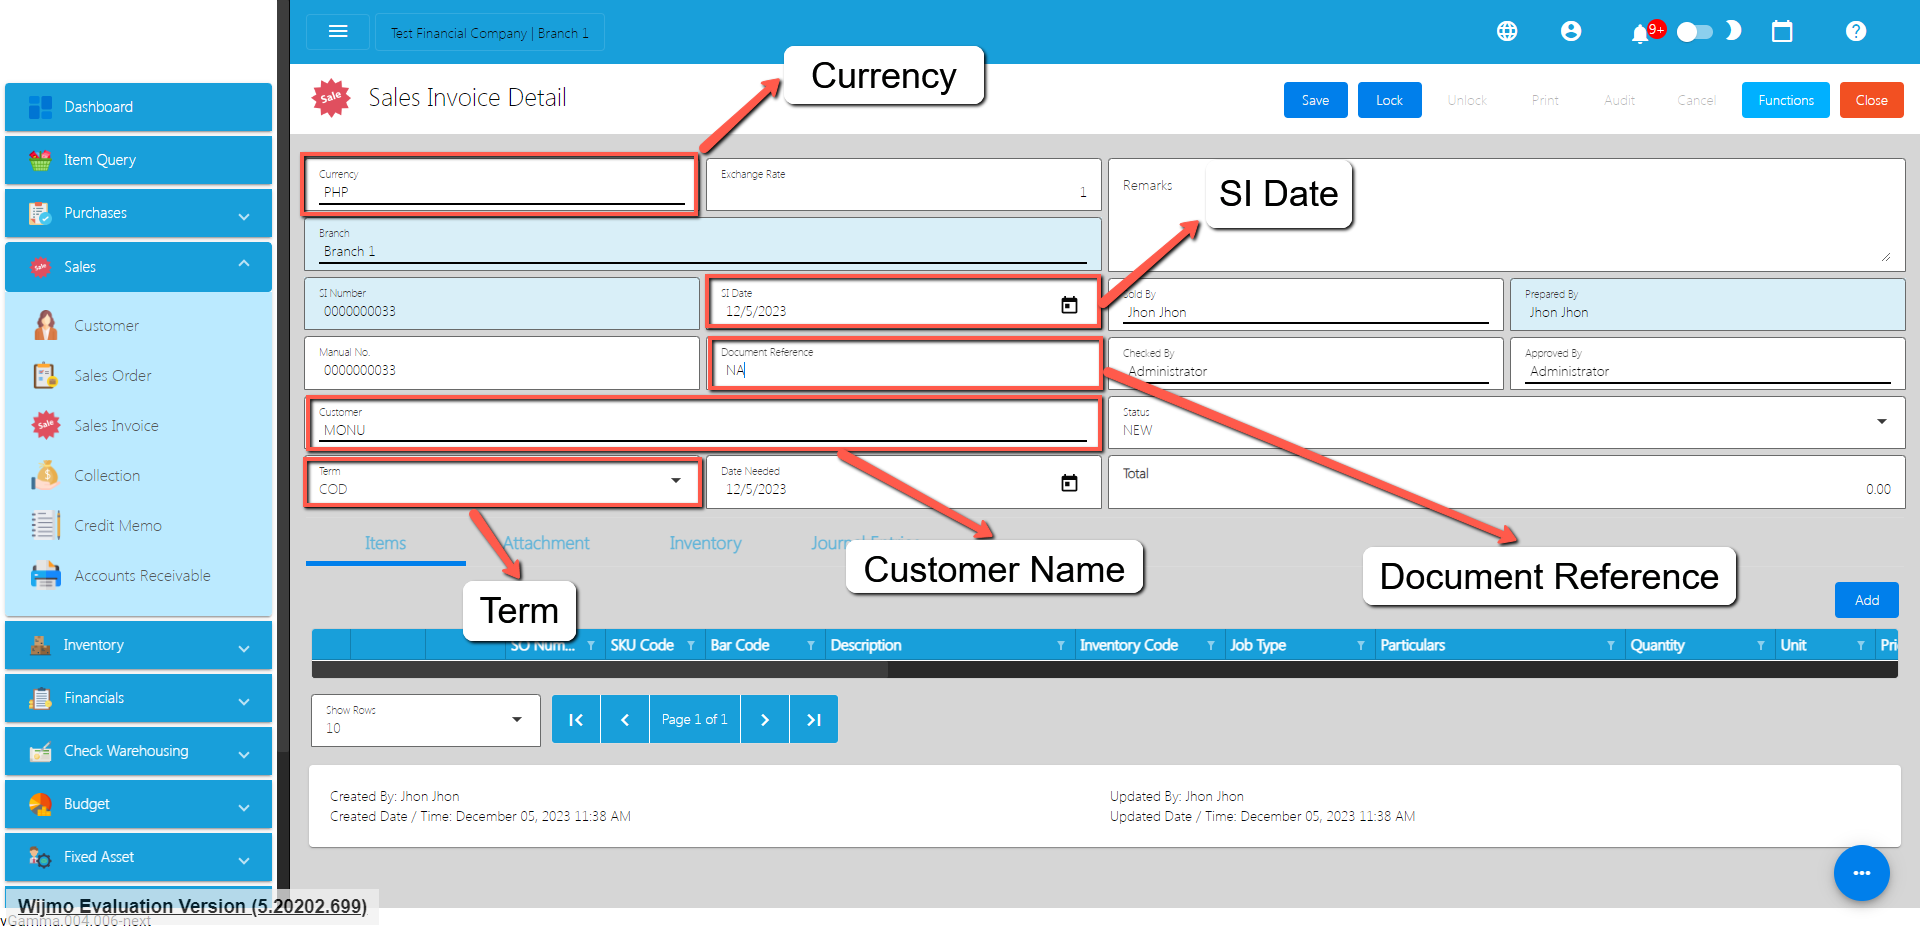1920x931 pixels.
Task: Click the Save button
Action: point(1315,100)
